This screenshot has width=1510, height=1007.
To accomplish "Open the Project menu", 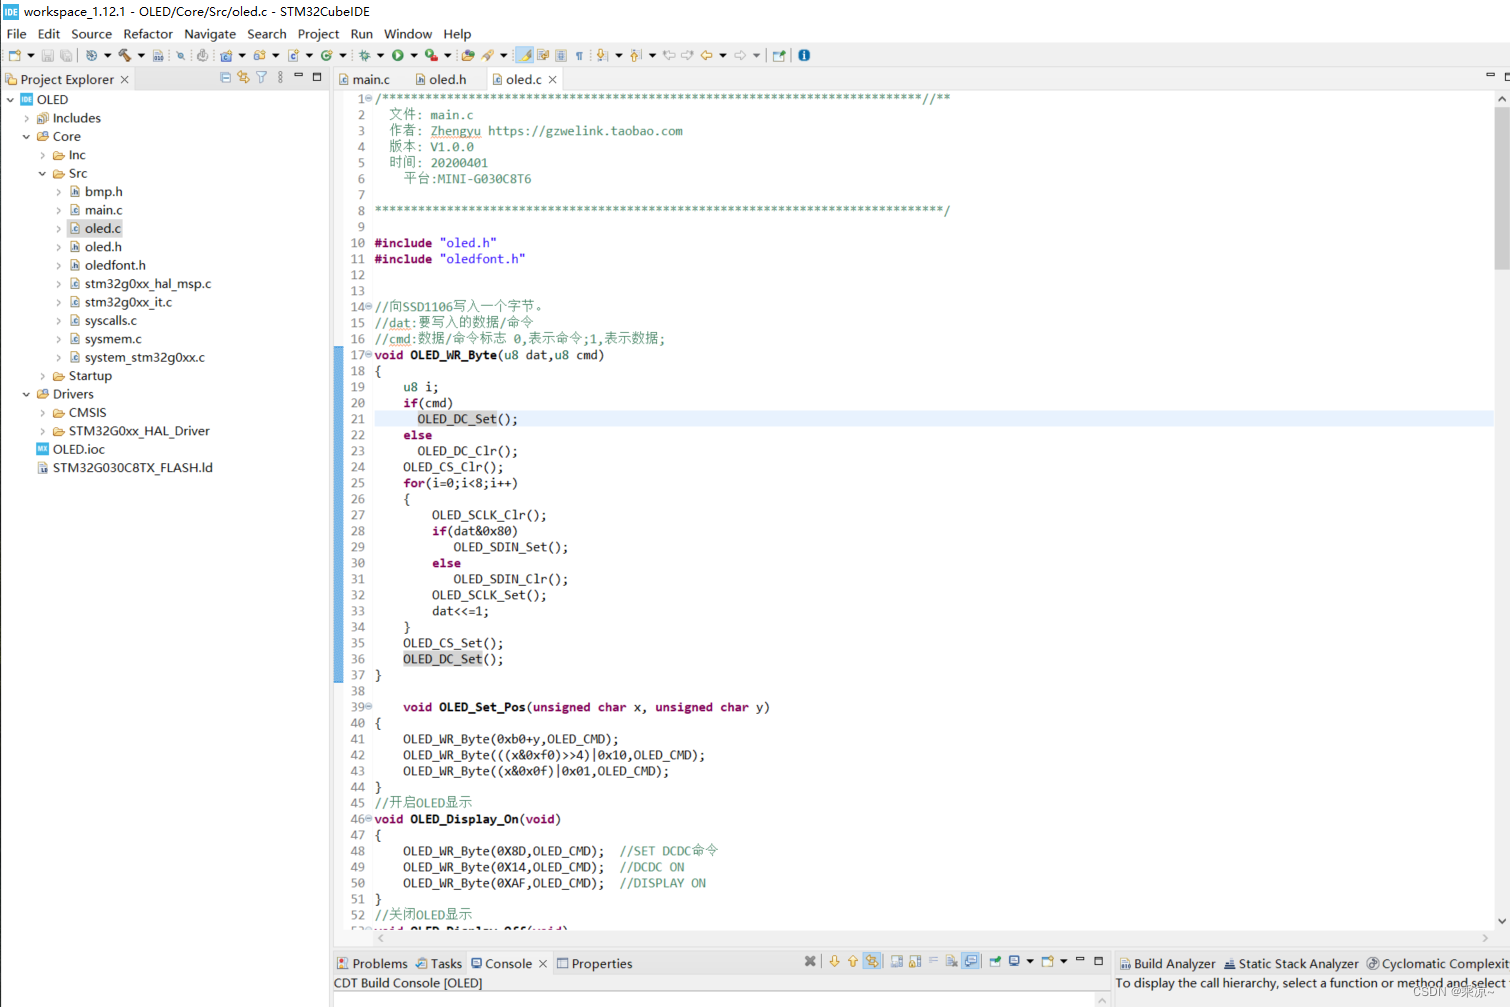I will pyautogui.click(x=318, y=34).
